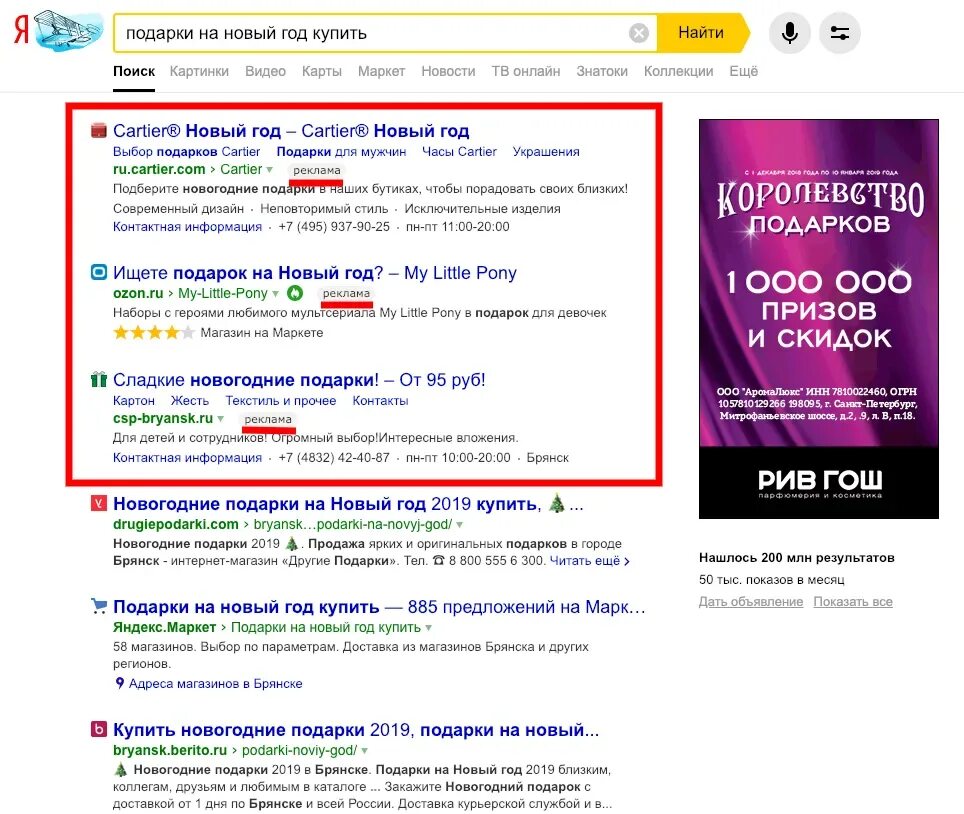Click the Cartier result favicon
The height and width of the screenshot is (814, 964).
pyautogui.click(x=98, y=130)
